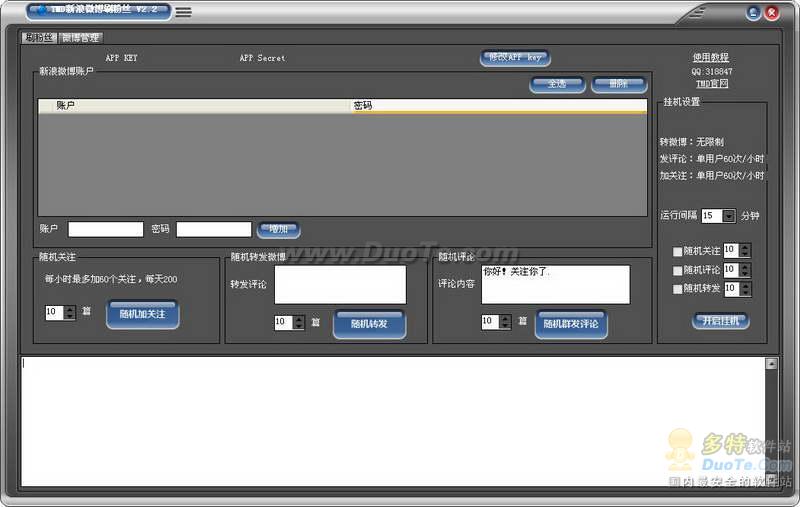Click the APP KEY label
Viewport: 800px width, 507px height.
(x=121, y=58)
